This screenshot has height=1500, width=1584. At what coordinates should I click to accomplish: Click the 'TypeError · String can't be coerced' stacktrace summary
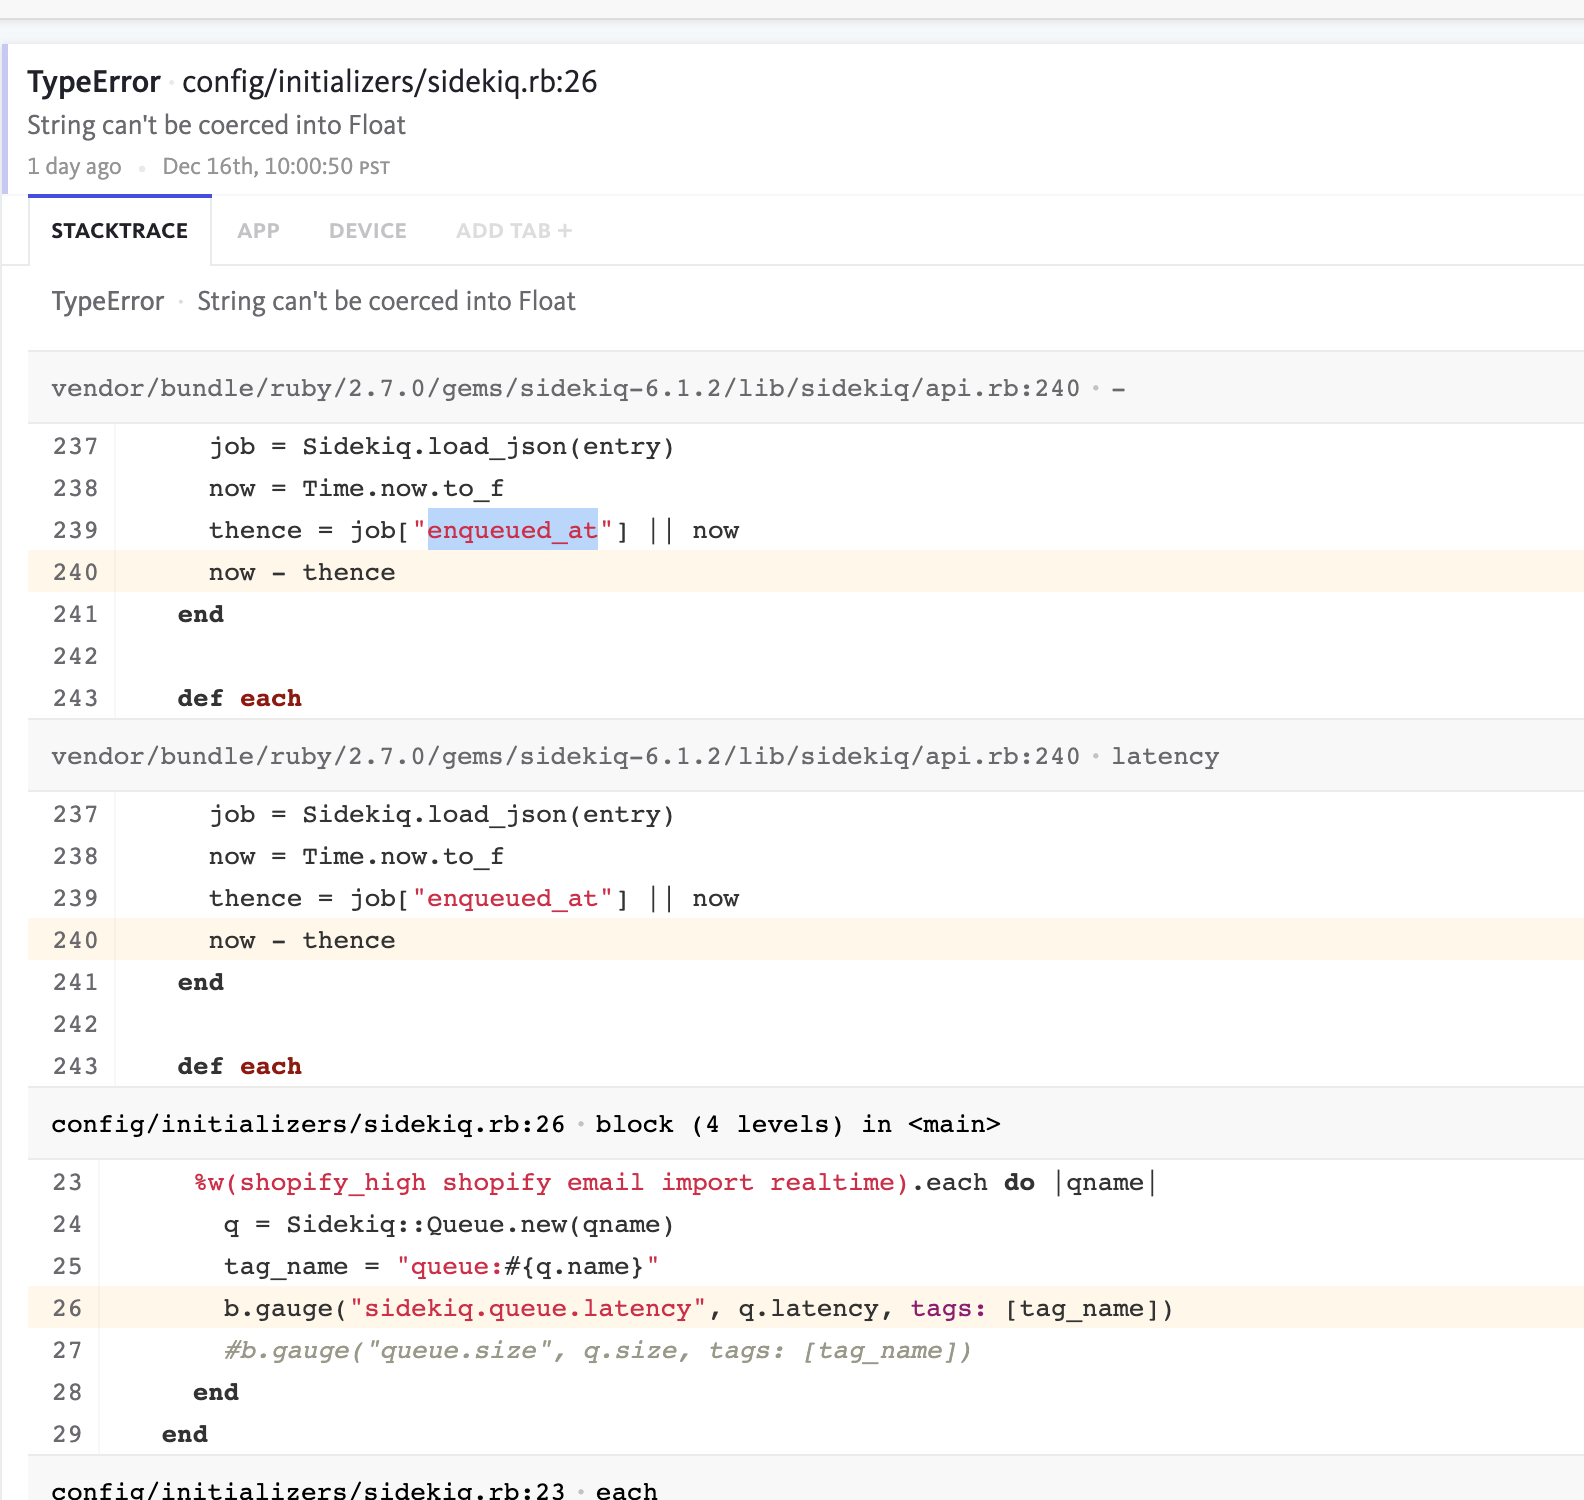[x=314, y=301]
